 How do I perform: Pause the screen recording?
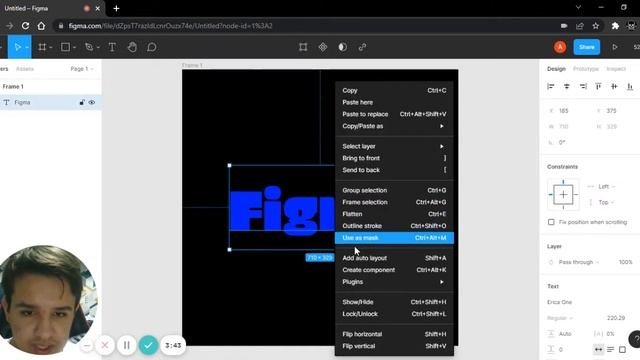click(x=127, y=345)
